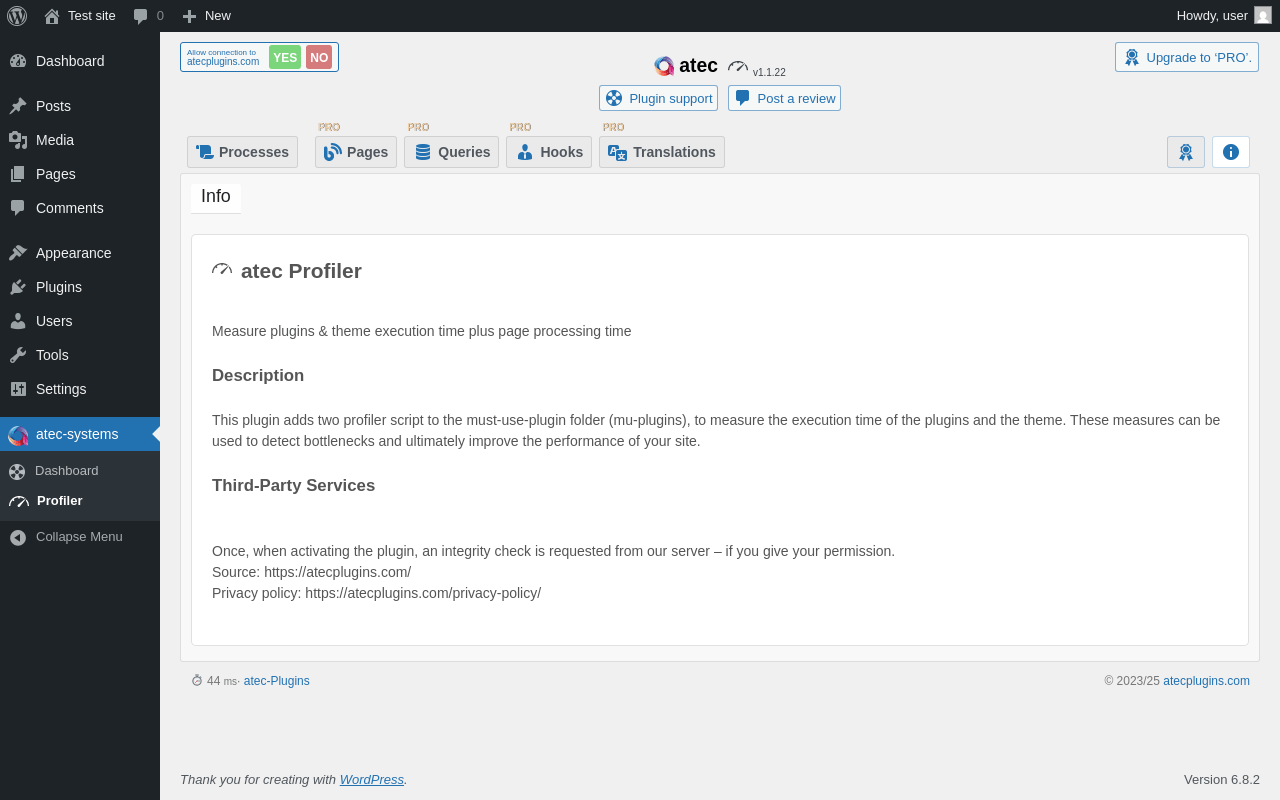Open the atec-Plugins footer link
The image size is (1280, 800).
coord(276,681)
